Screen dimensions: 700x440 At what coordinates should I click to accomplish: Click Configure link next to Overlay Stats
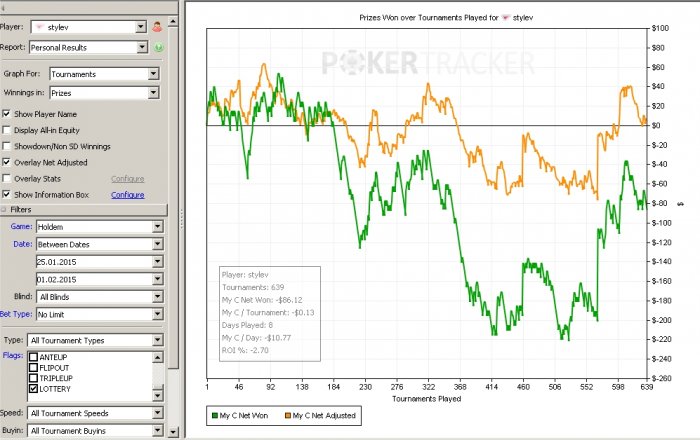click(x=128, y=178)
